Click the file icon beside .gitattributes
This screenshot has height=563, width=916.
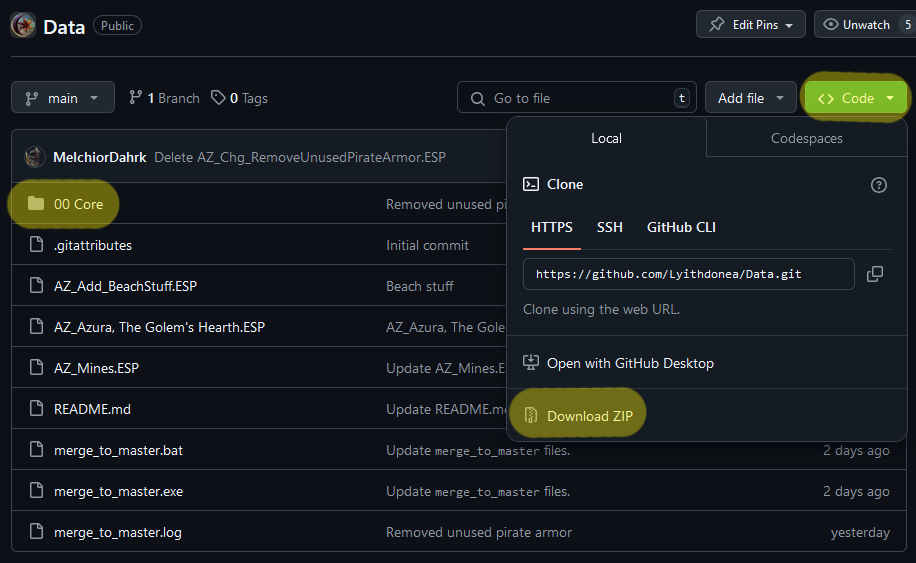[36, 245]
